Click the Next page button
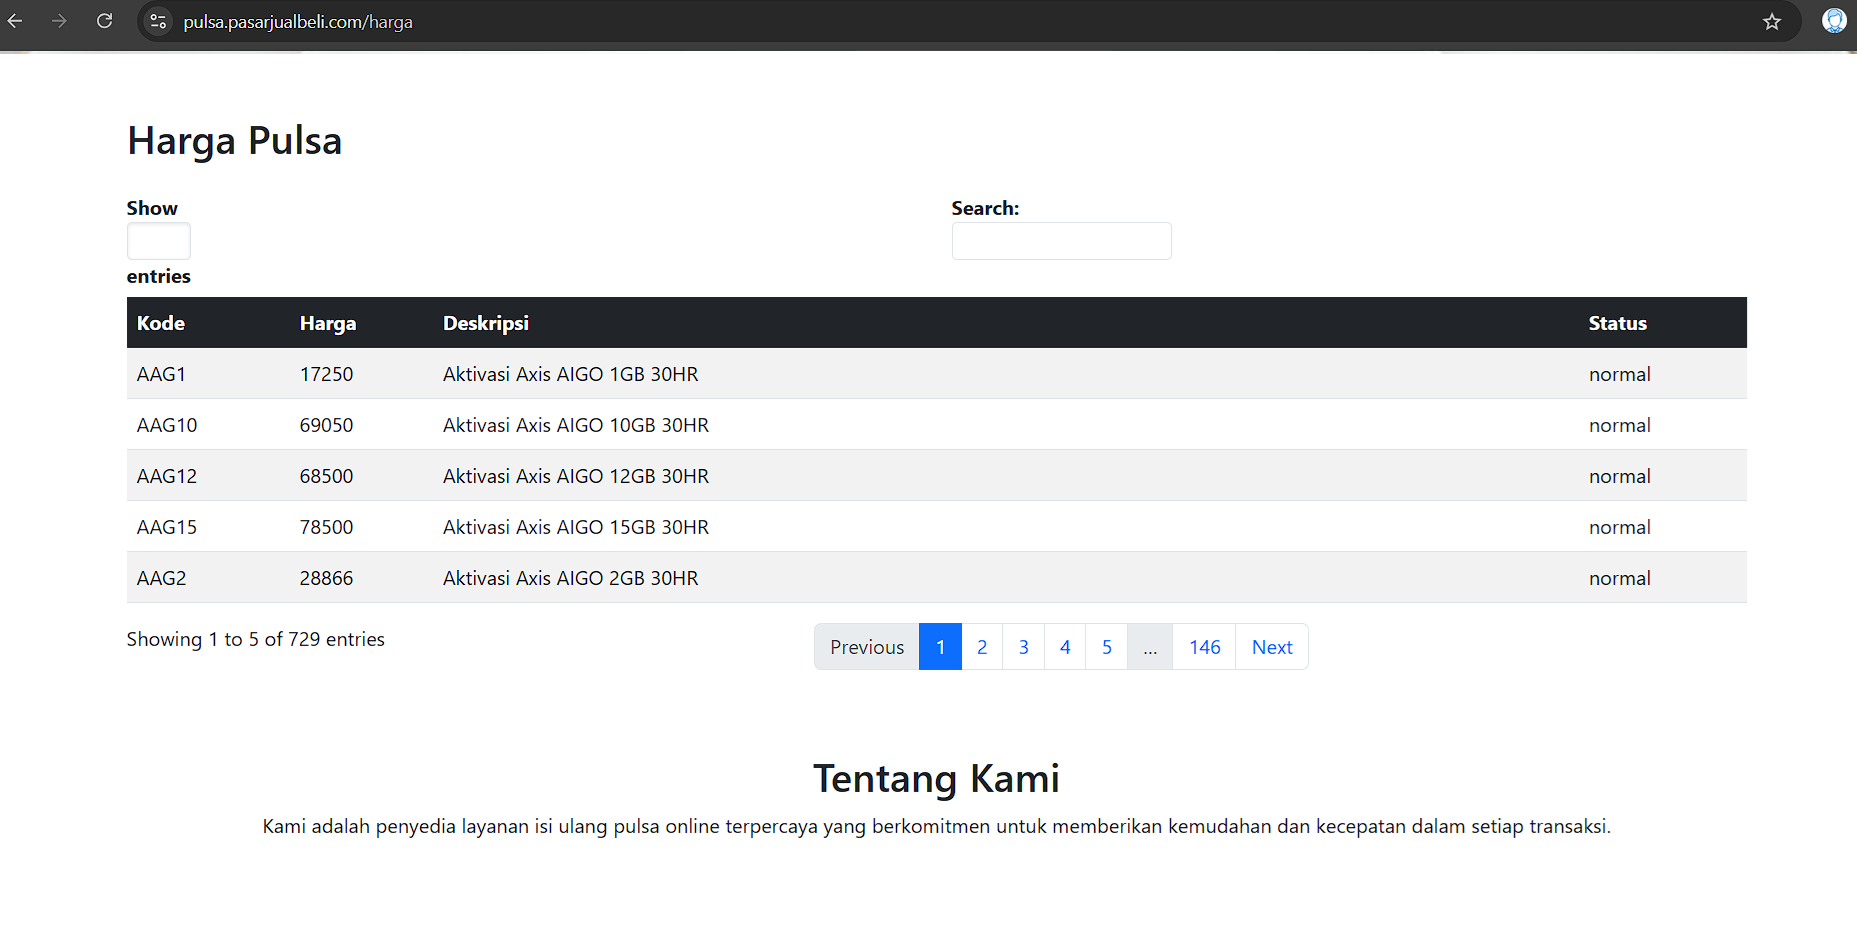This screenshot has width=1857, height=940. (x=1272, y=647)
